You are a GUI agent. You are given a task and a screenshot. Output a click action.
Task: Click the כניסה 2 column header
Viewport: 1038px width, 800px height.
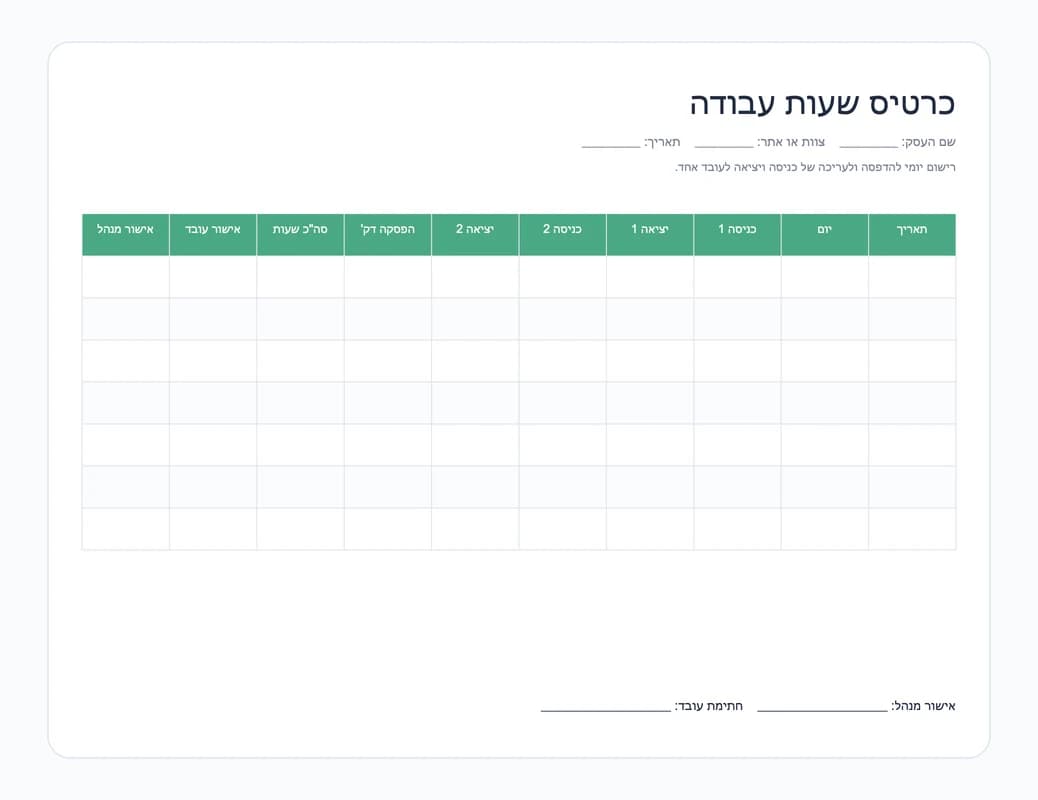pyautogui.click(x=563, y=234)
